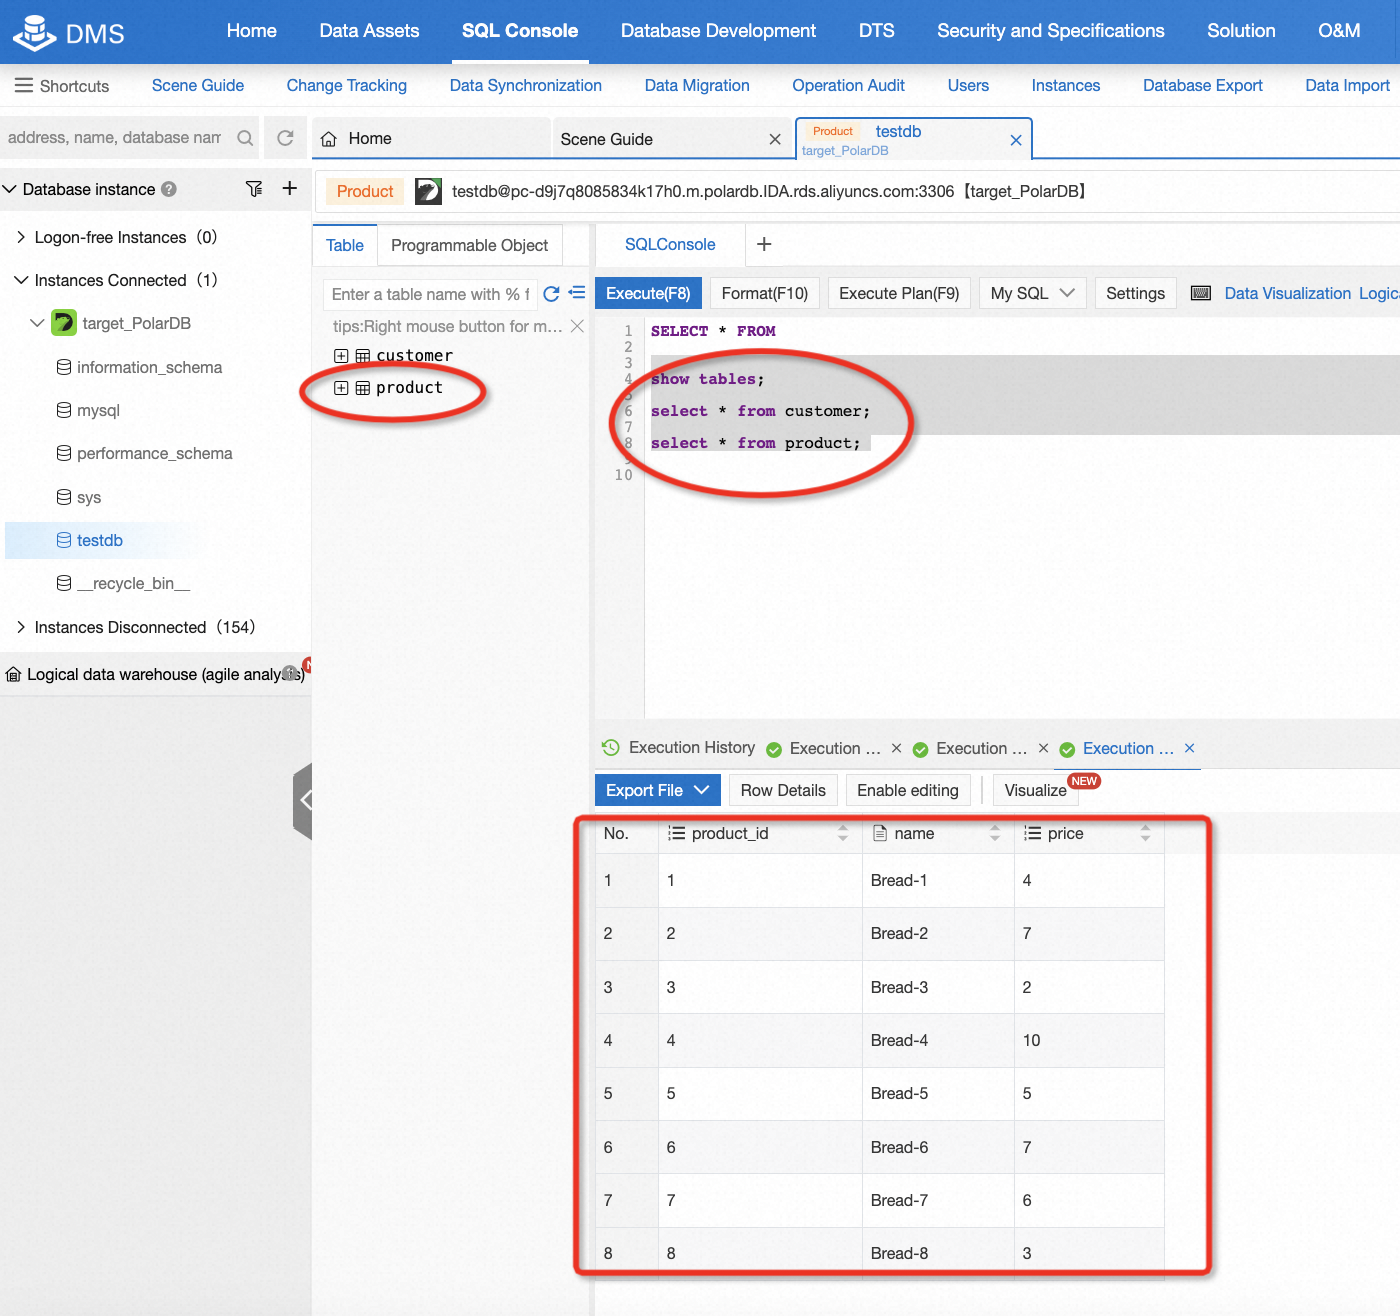The width and height of the screenshot is (1400, 1316).
Task: Expand the product table node
Action: [x=341, y=388]
